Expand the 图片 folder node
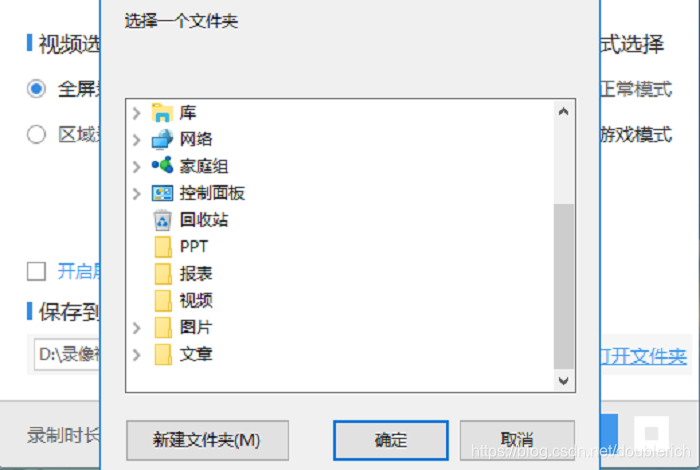The height and width of the screenshot is (470, 700). coord(137,328)
